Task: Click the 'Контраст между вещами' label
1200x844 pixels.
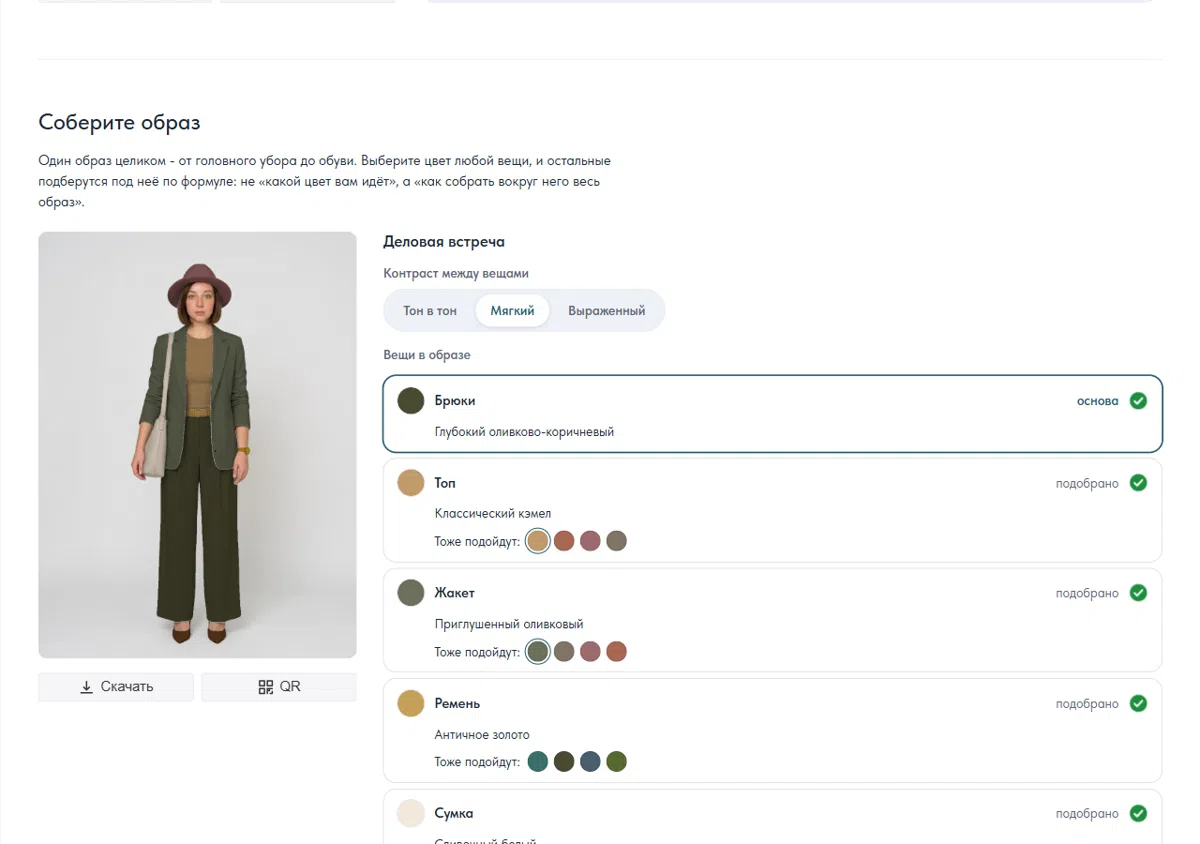Action: [456, 273]
